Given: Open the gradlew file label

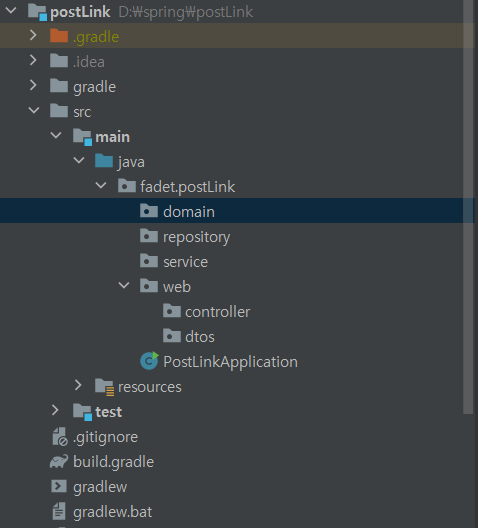Looking at the screenshot, I should (100, 487).
